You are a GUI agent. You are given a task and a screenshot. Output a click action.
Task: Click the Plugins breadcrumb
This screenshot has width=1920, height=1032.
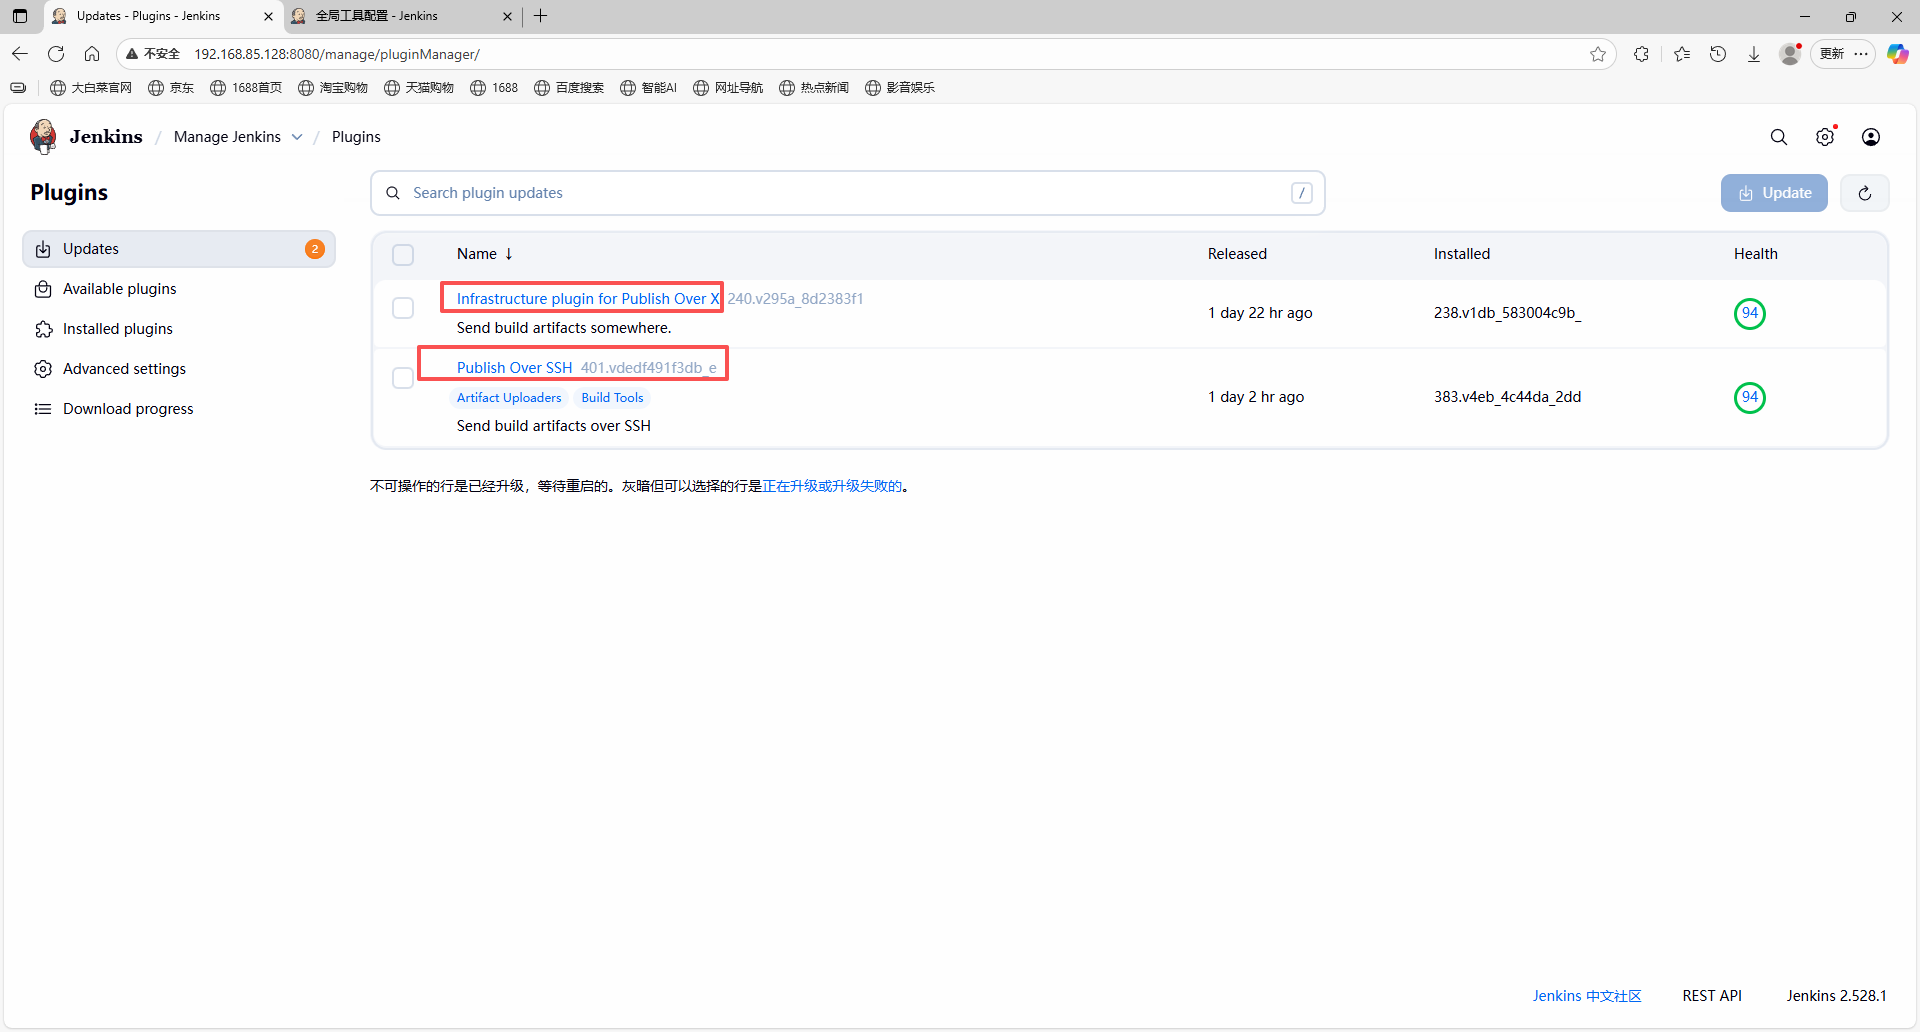(x=356, y=137)
